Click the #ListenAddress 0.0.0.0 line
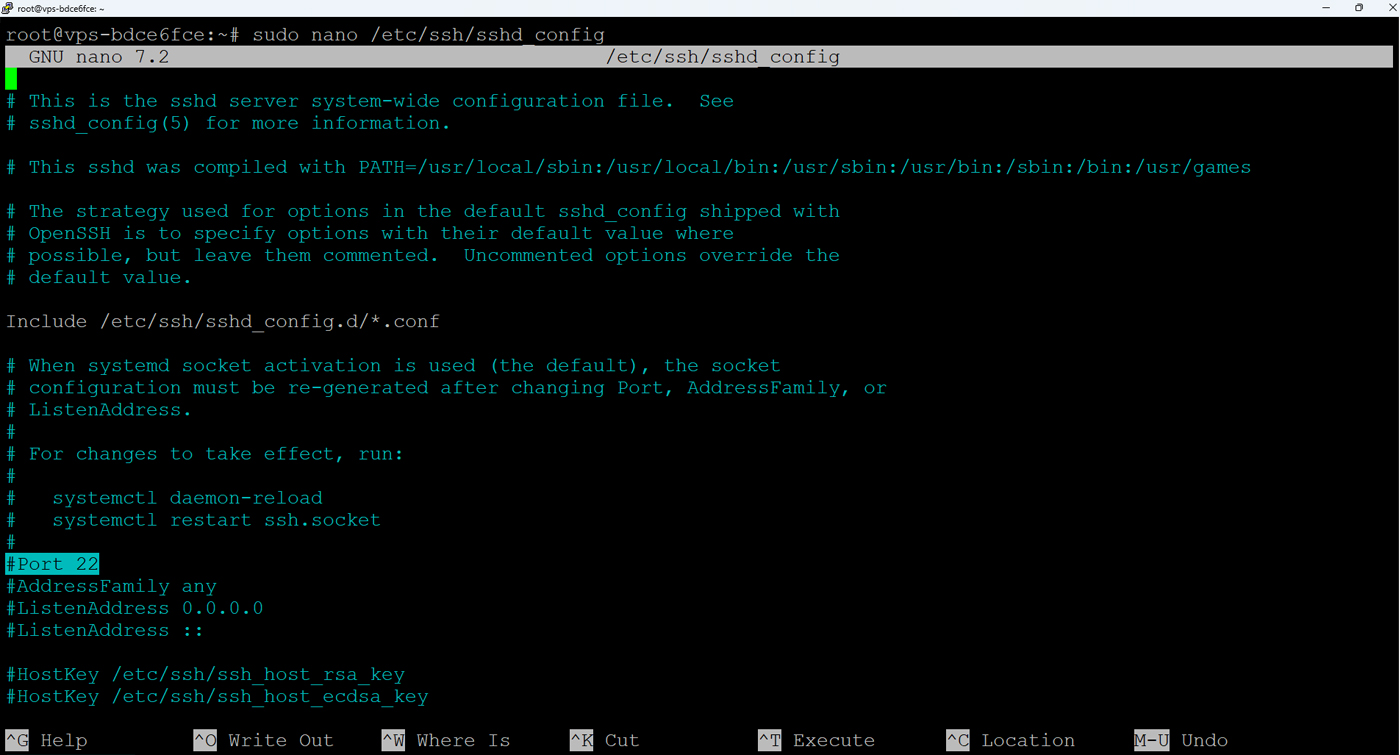The image size is (1400, 755). tap(135, 608)
